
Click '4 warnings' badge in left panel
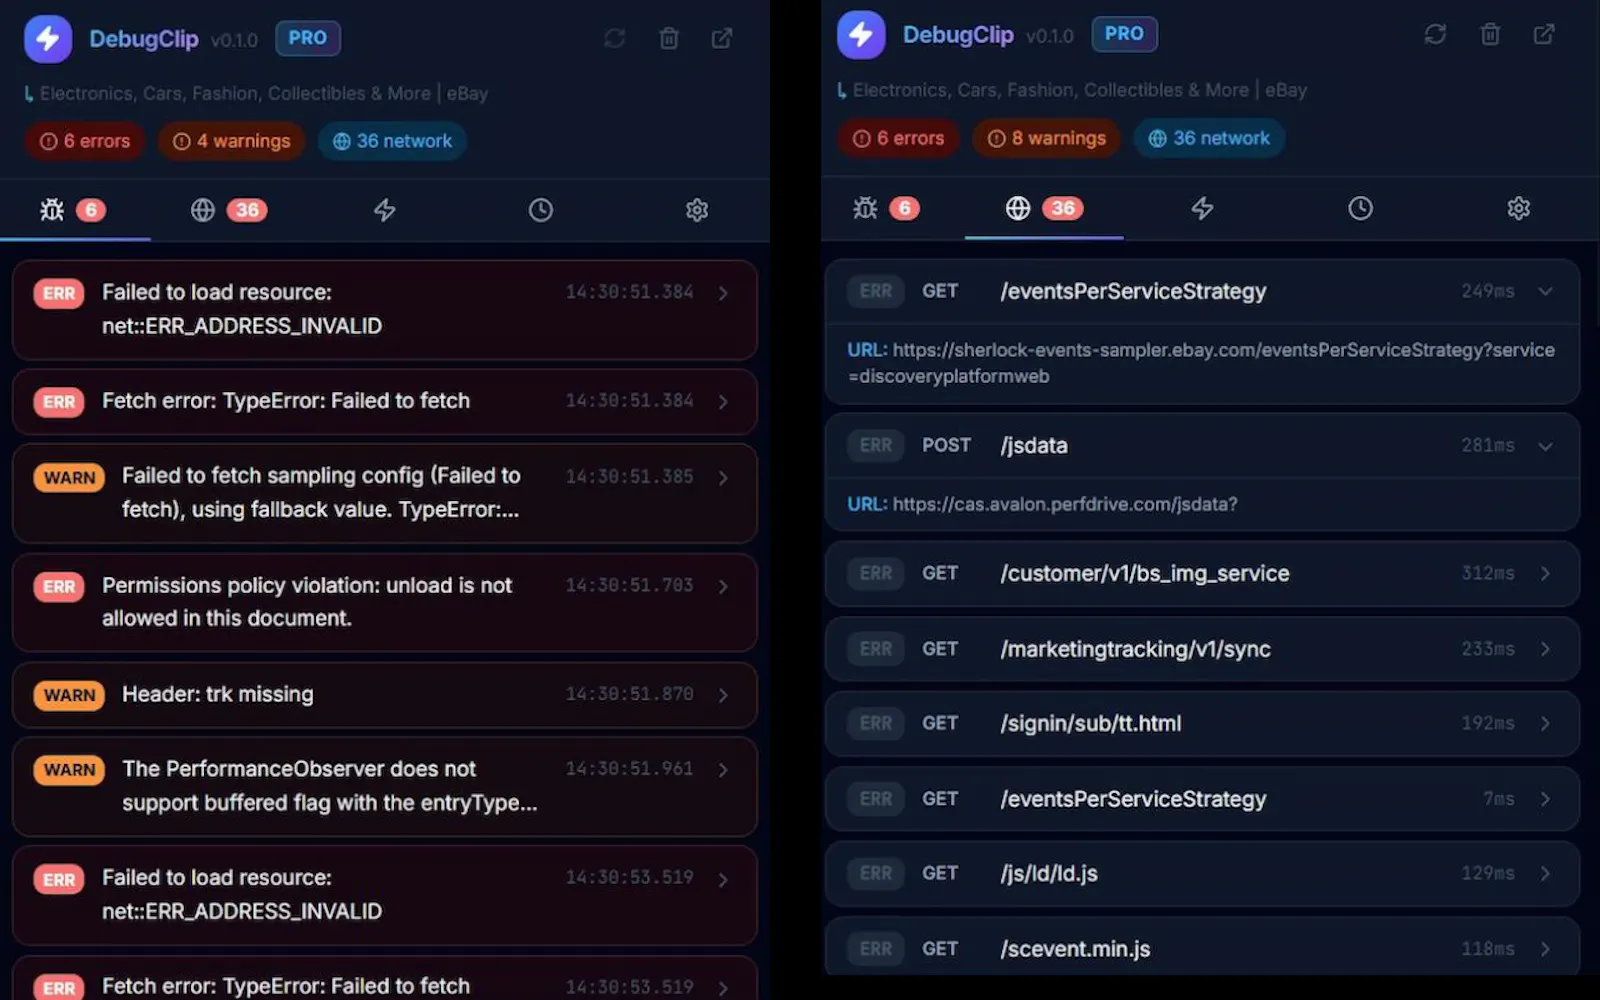pyautogui.click(x=231, y=141)
